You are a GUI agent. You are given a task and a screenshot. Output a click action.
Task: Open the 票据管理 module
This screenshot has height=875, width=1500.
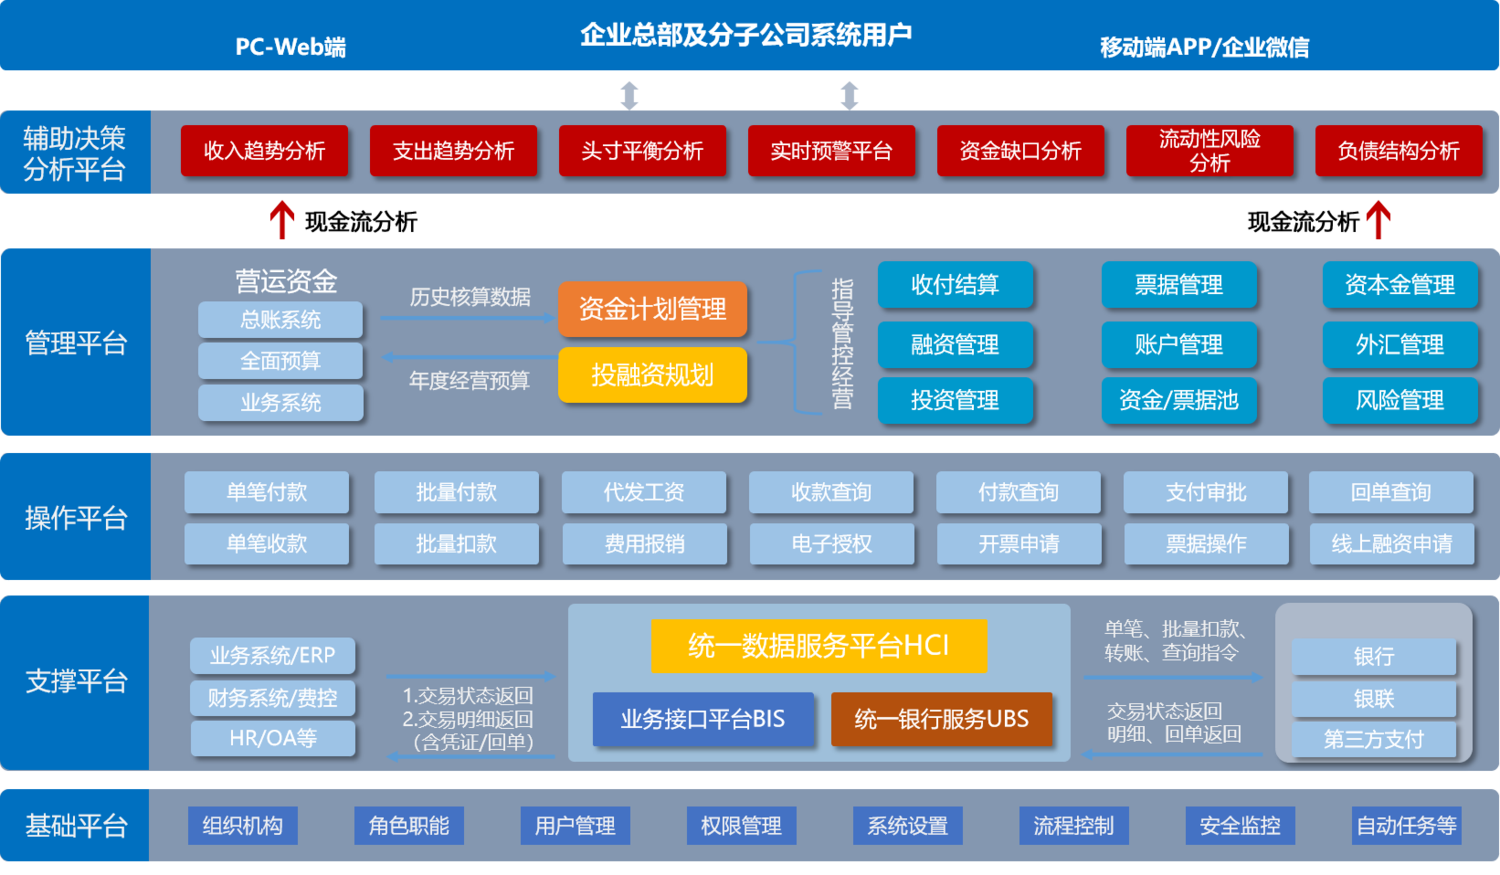(1178, 285)
